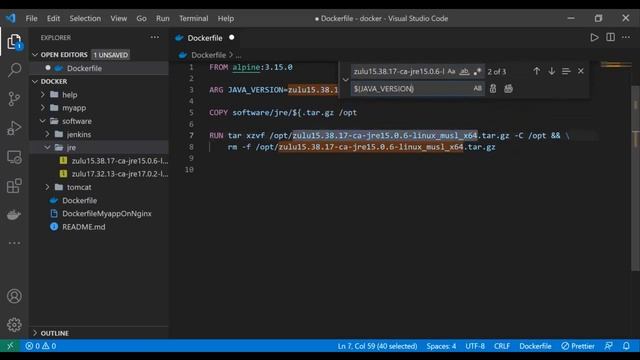
Task: Click the editor vertical scrollbar
Action: [635, 178]
